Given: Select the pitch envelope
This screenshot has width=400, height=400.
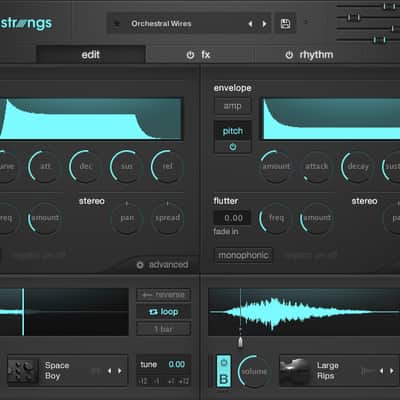Looking at the screenshot, I should [x=232, y=131].
